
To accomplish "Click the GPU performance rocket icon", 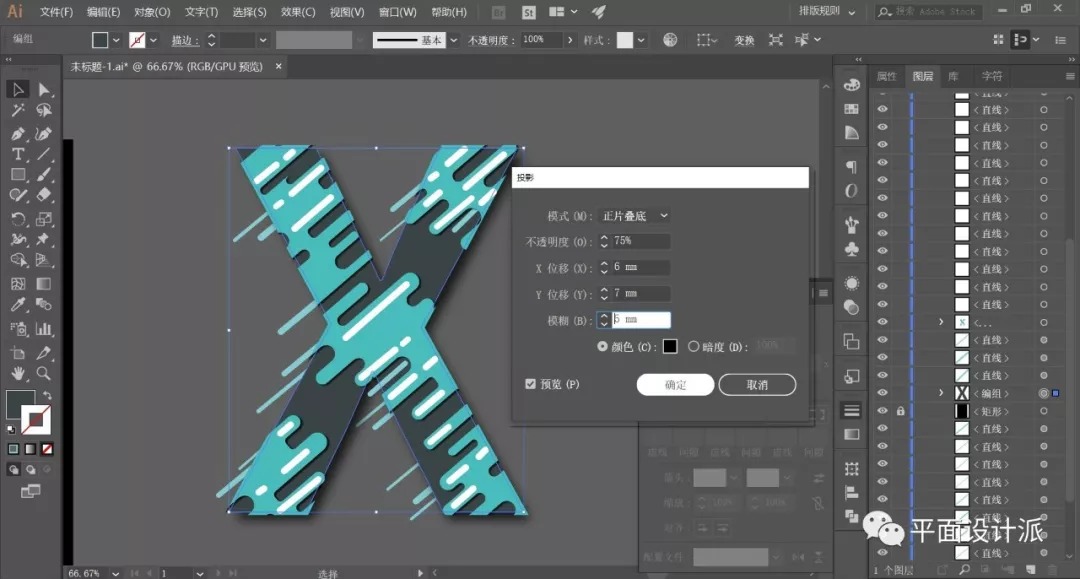I will point(599,12).
